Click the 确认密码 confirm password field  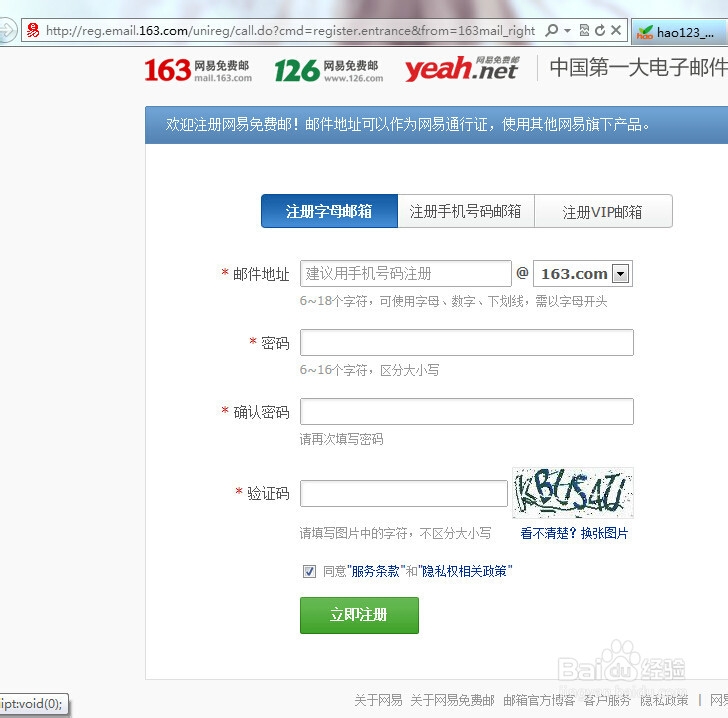click(x=467, y=411)
